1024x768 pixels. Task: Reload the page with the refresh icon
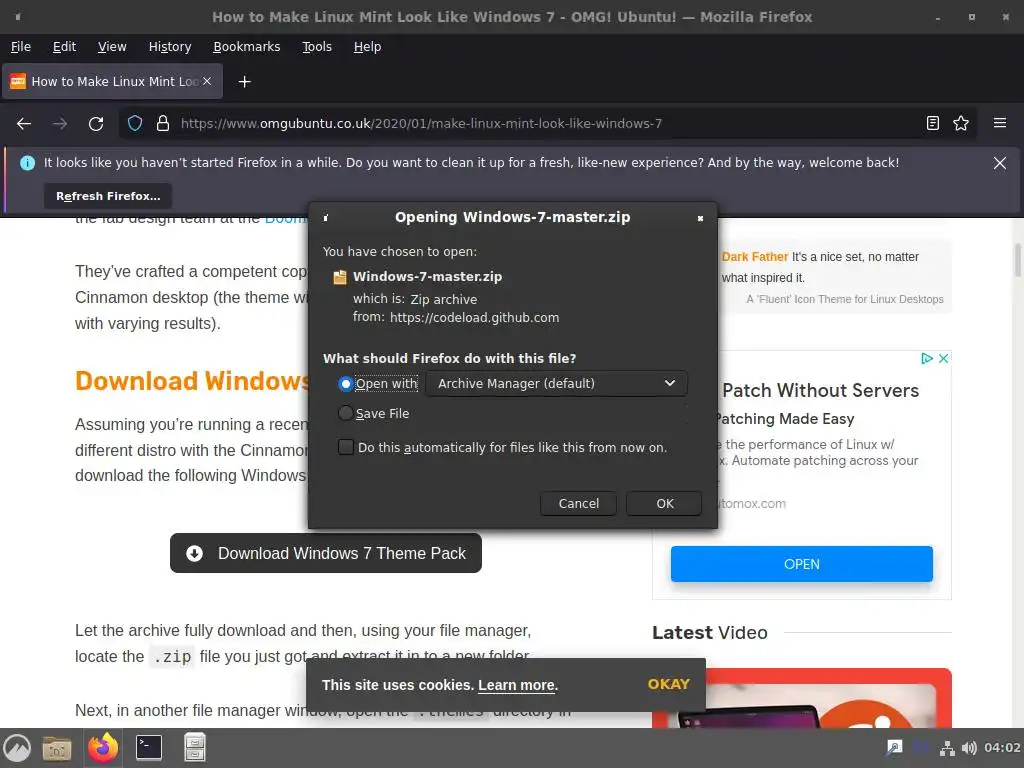(x=96, y=123)
